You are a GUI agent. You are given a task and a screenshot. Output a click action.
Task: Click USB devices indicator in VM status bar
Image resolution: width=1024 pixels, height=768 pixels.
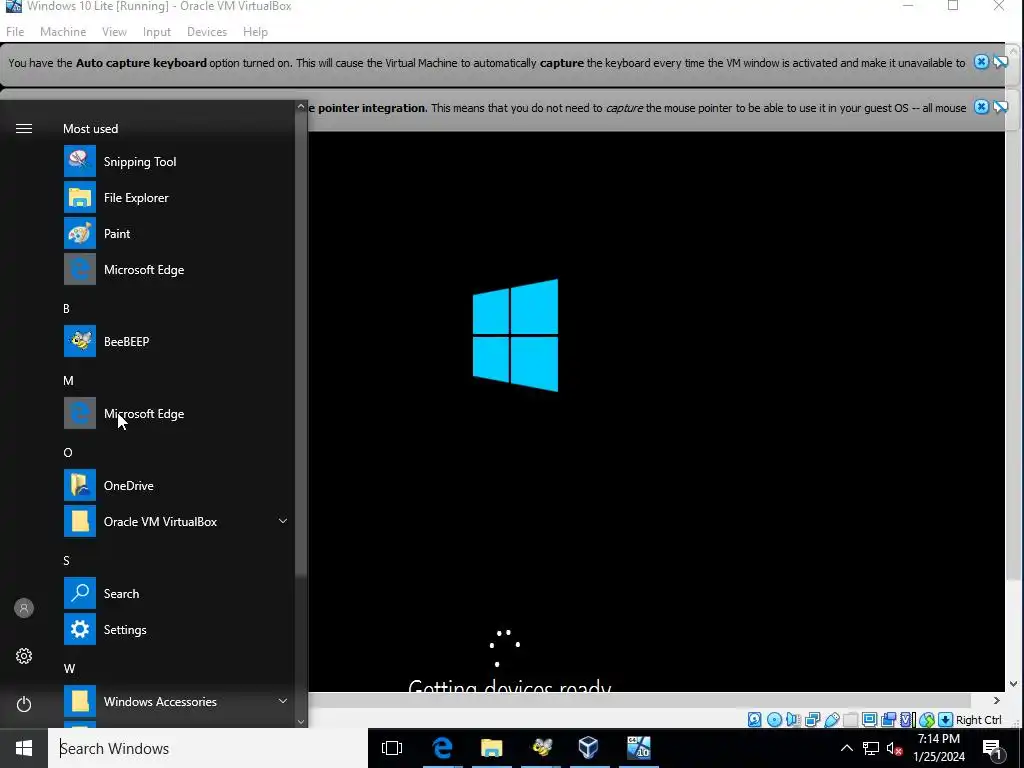pyautogui.click(x=831, y=720)
